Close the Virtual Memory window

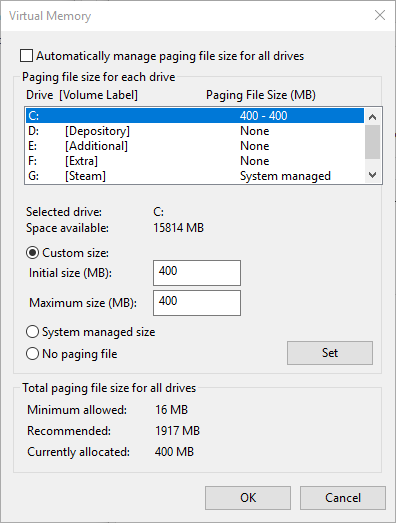coord(380,15)
